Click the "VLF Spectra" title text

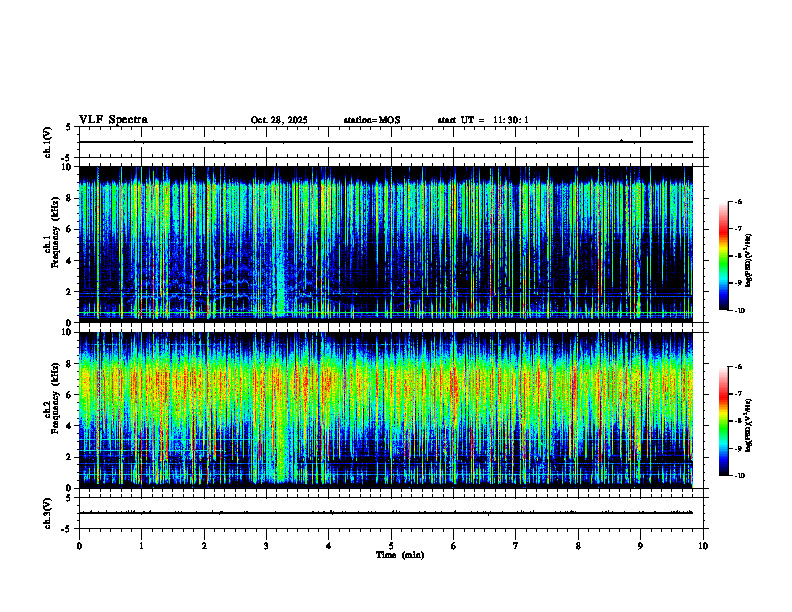click(x=113, y=120)
